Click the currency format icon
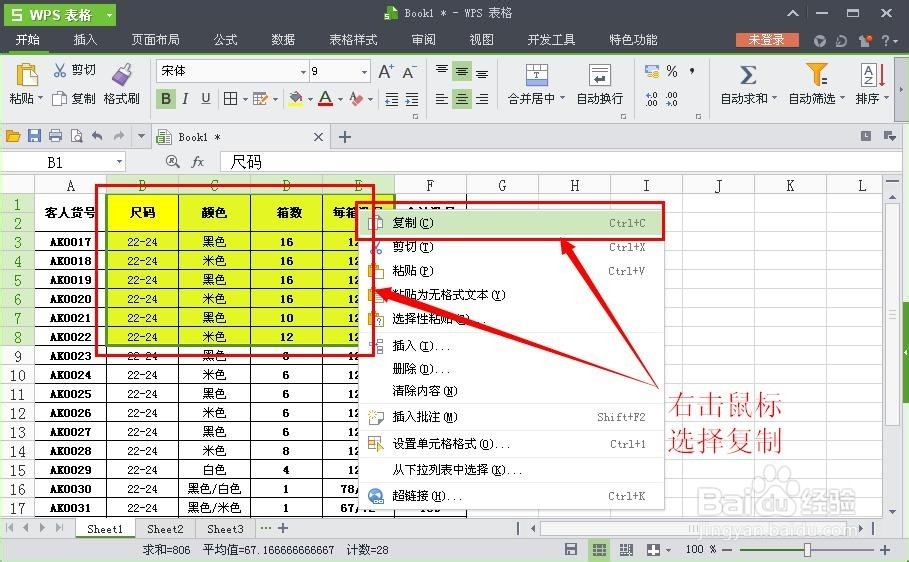The width and height of the screenshot is (909, 562). (652, 71)
